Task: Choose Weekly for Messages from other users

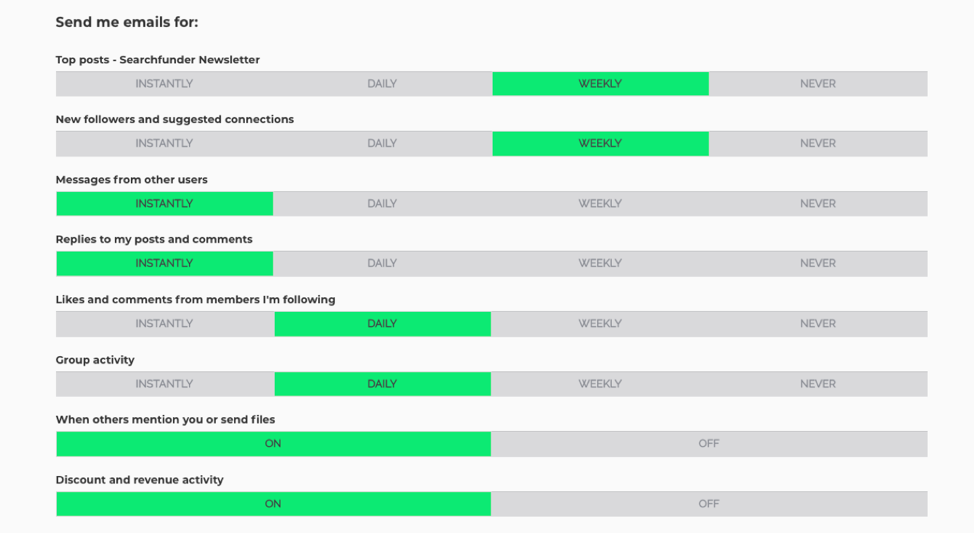Action: coord(600,204)
